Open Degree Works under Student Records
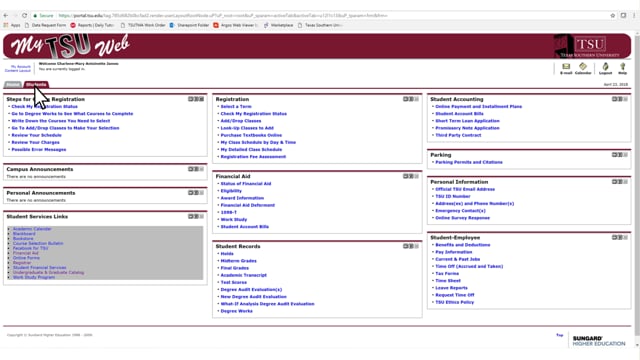Image resolution: width=640 pixels, height=360 pixels. click(x=237, y=311)
